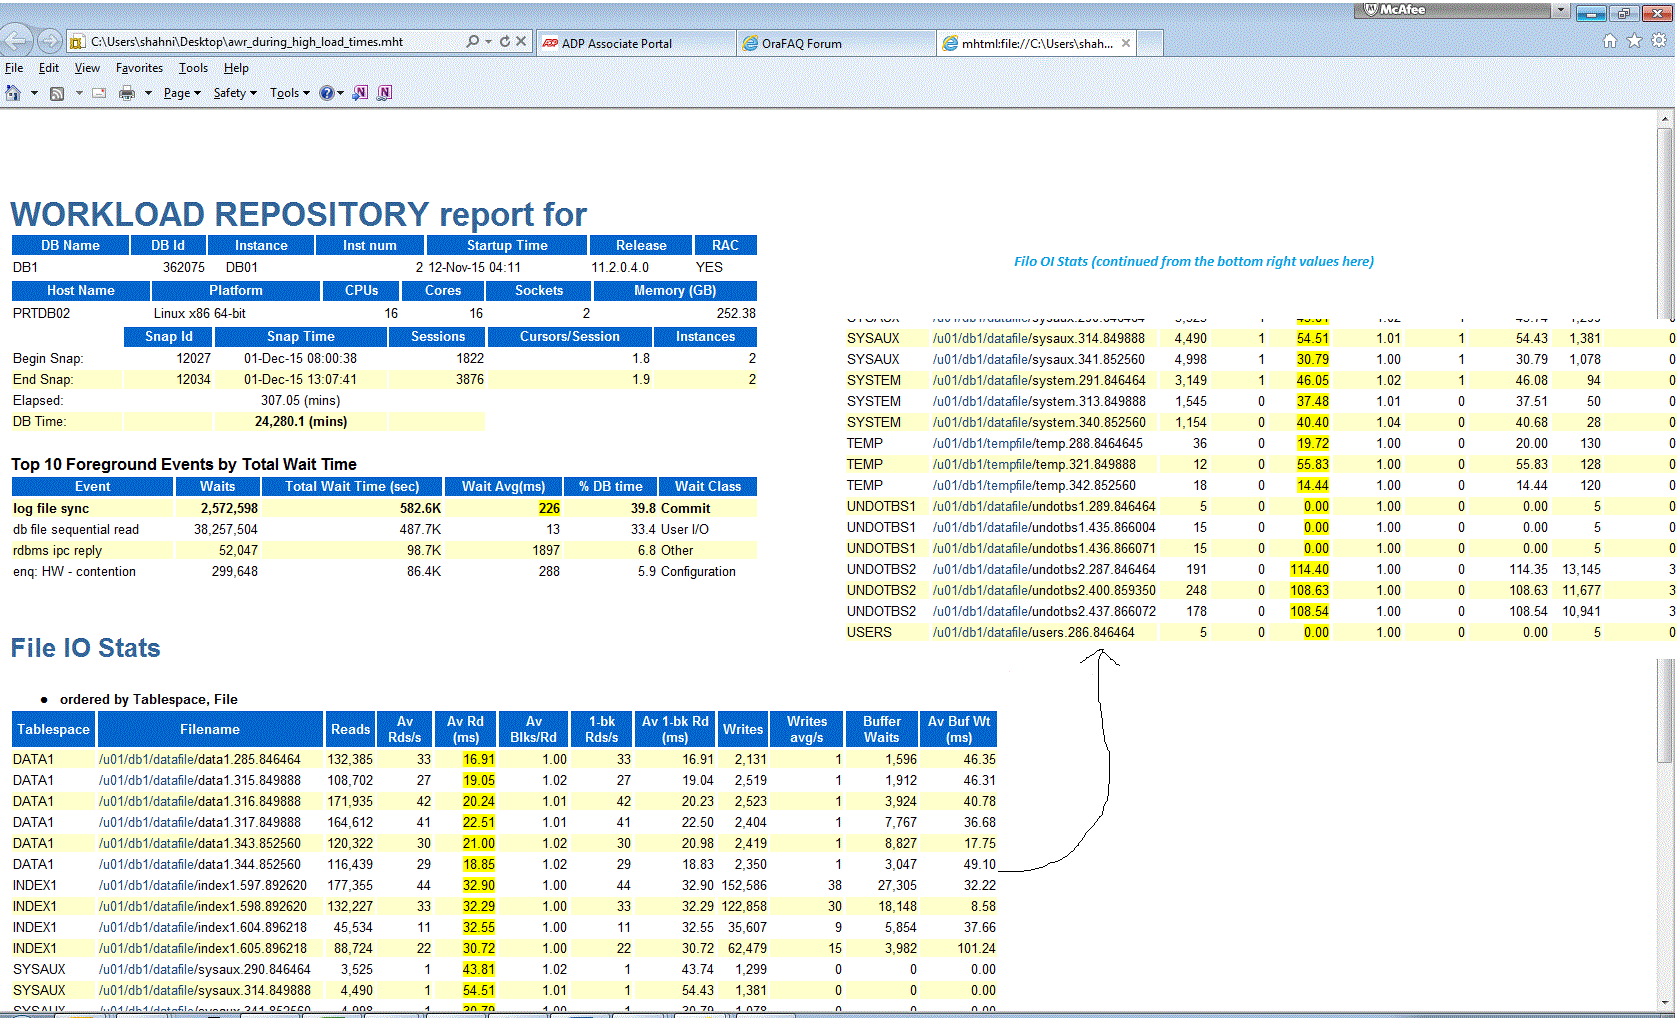Image resolution: width=1680 pixels, height=1018 pixels.
Task: Expand the Safety dropdown menu
Action: tap(234, 93)
